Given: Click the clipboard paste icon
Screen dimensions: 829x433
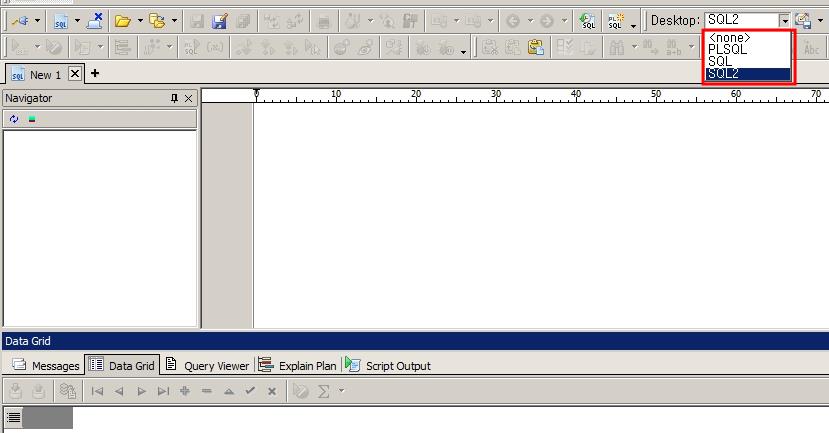Looking at the screenshot, I should tap(535, 46).
